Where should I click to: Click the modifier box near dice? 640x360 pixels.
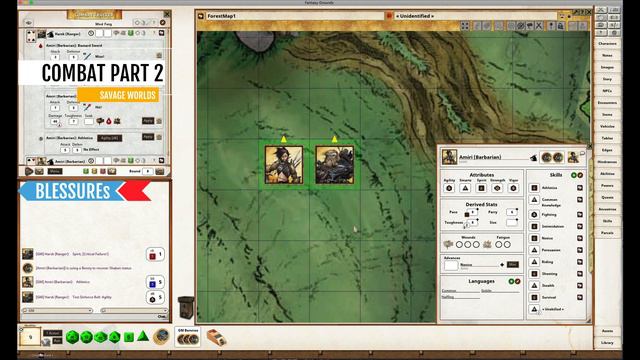coord(30,337)
